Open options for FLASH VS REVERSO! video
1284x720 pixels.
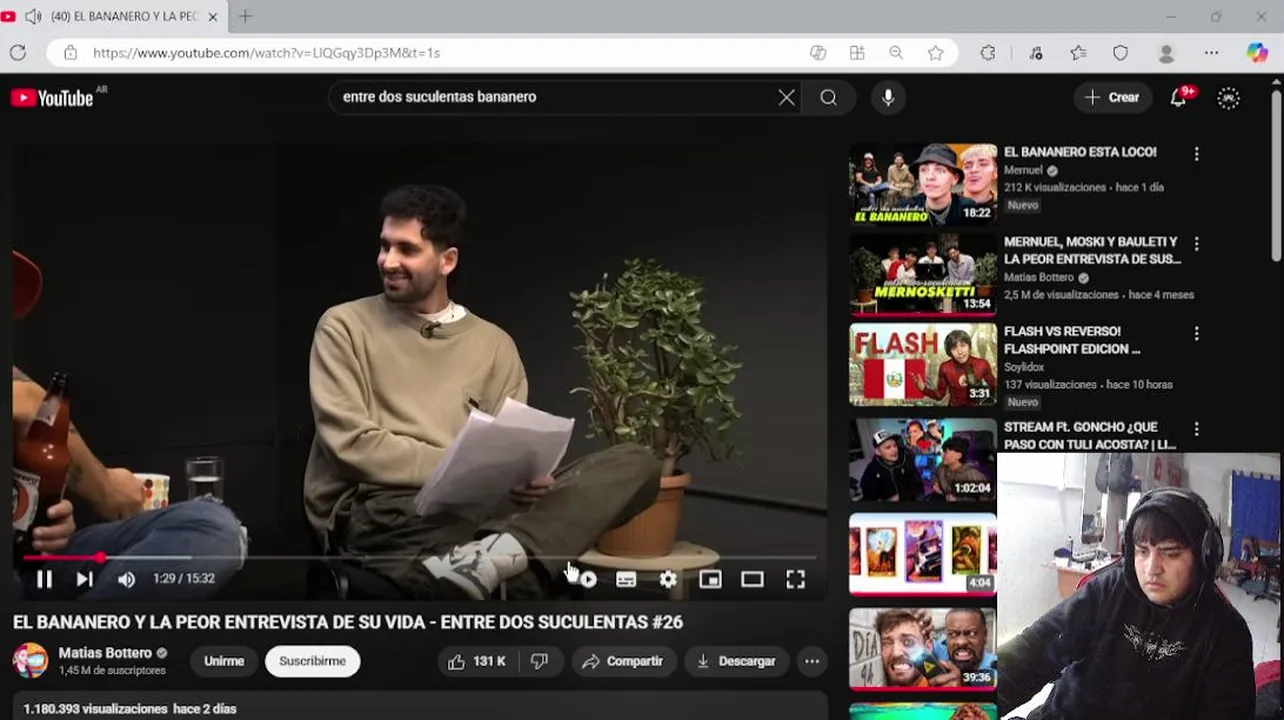pos(1196,333)
